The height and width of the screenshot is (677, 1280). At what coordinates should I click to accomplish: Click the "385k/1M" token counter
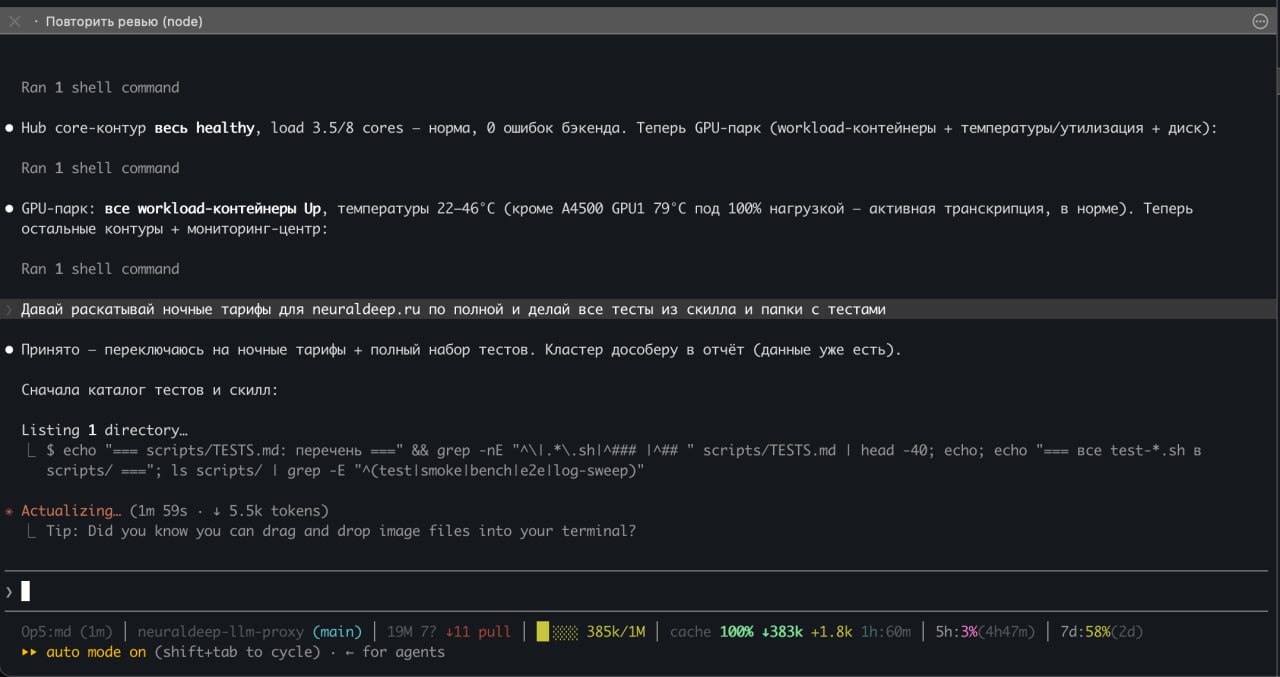click(x=616, y=631)
